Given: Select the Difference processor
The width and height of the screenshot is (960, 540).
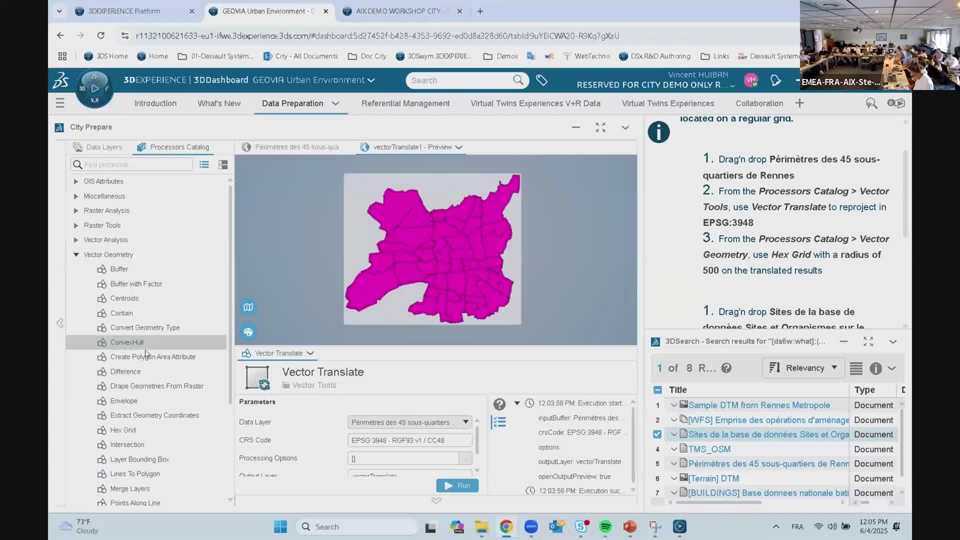Looking at the screenshot, I should click(126, 372).
